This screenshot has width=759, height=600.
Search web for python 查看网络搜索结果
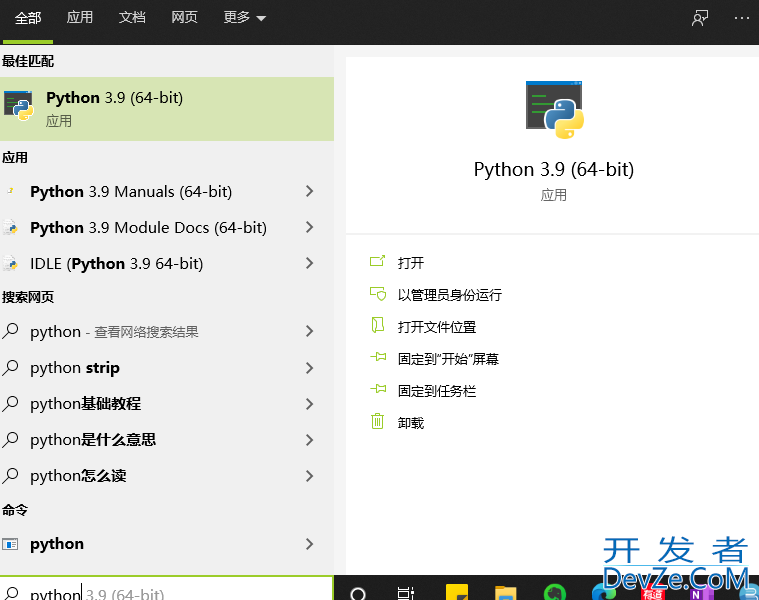[114, 332]
